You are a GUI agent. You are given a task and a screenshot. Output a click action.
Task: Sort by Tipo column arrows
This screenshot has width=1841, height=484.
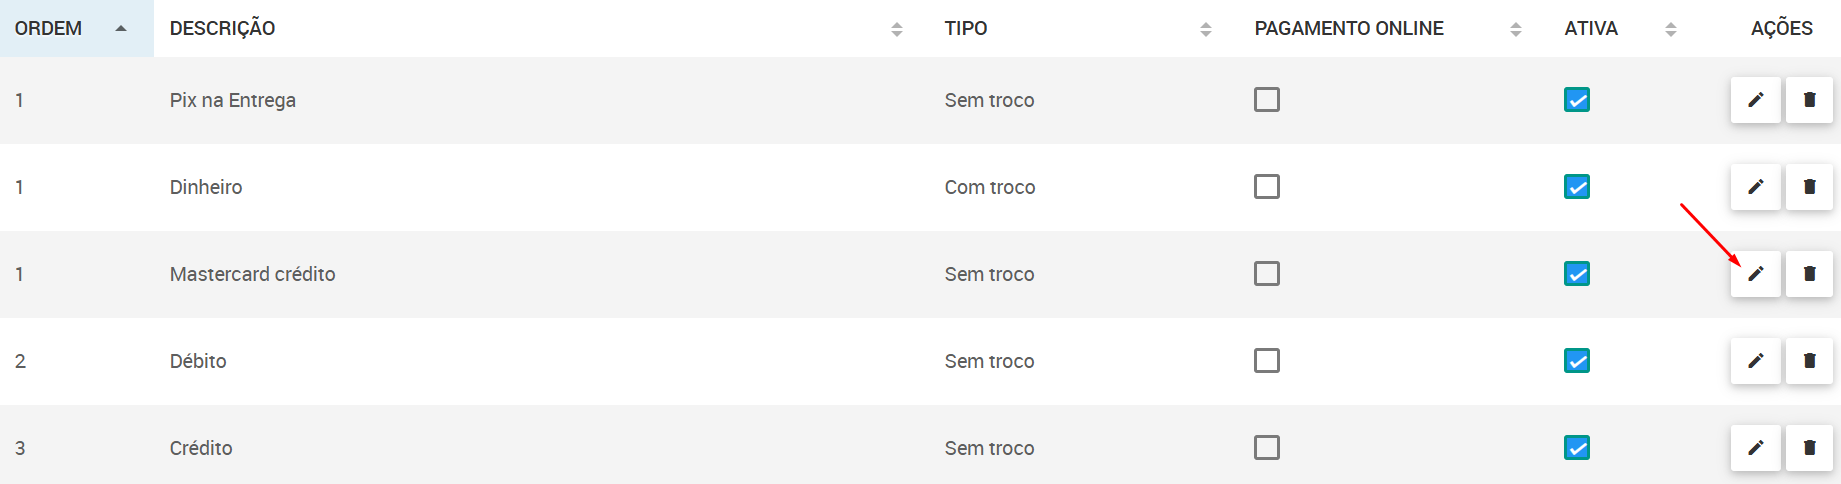[x=1206, y=29]
